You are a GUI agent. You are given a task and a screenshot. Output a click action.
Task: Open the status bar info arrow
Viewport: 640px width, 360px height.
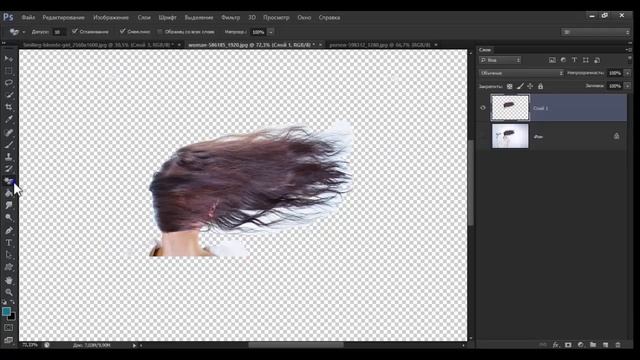click(x=134, y=345)
